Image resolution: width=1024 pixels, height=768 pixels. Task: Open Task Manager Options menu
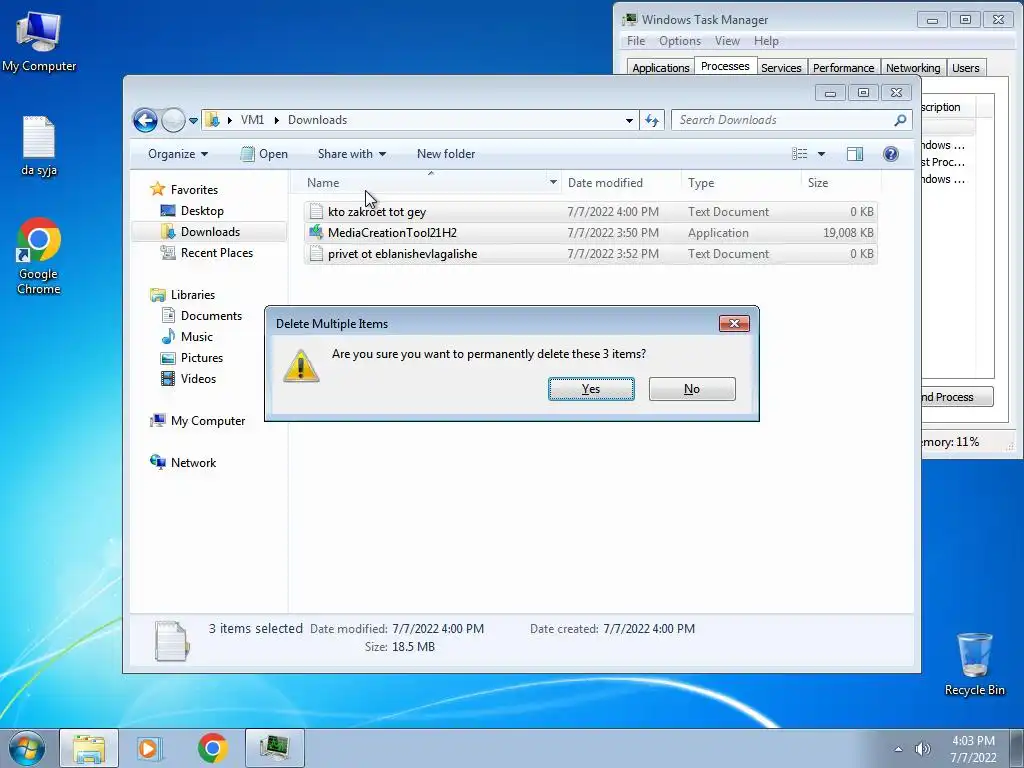680,41
